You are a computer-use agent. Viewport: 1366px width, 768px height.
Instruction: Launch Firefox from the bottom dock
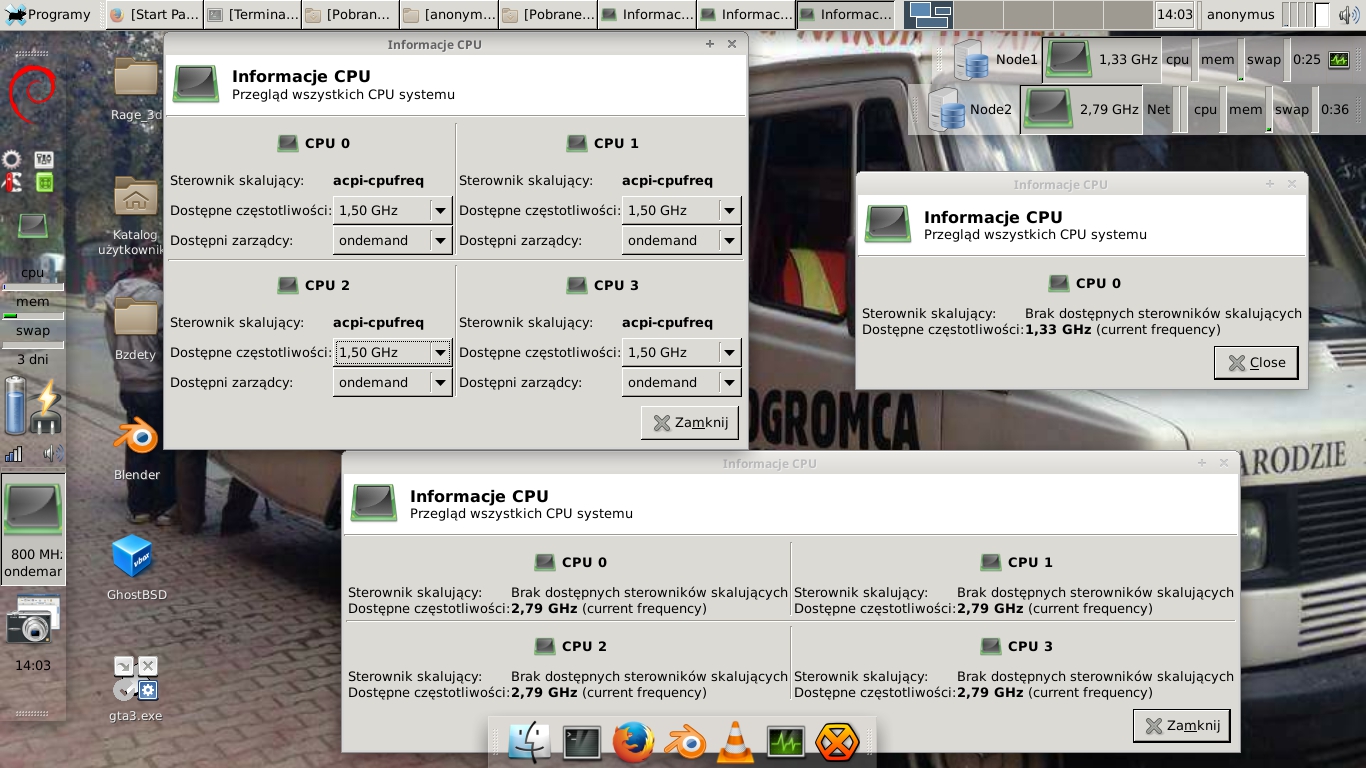pos(633,743)
